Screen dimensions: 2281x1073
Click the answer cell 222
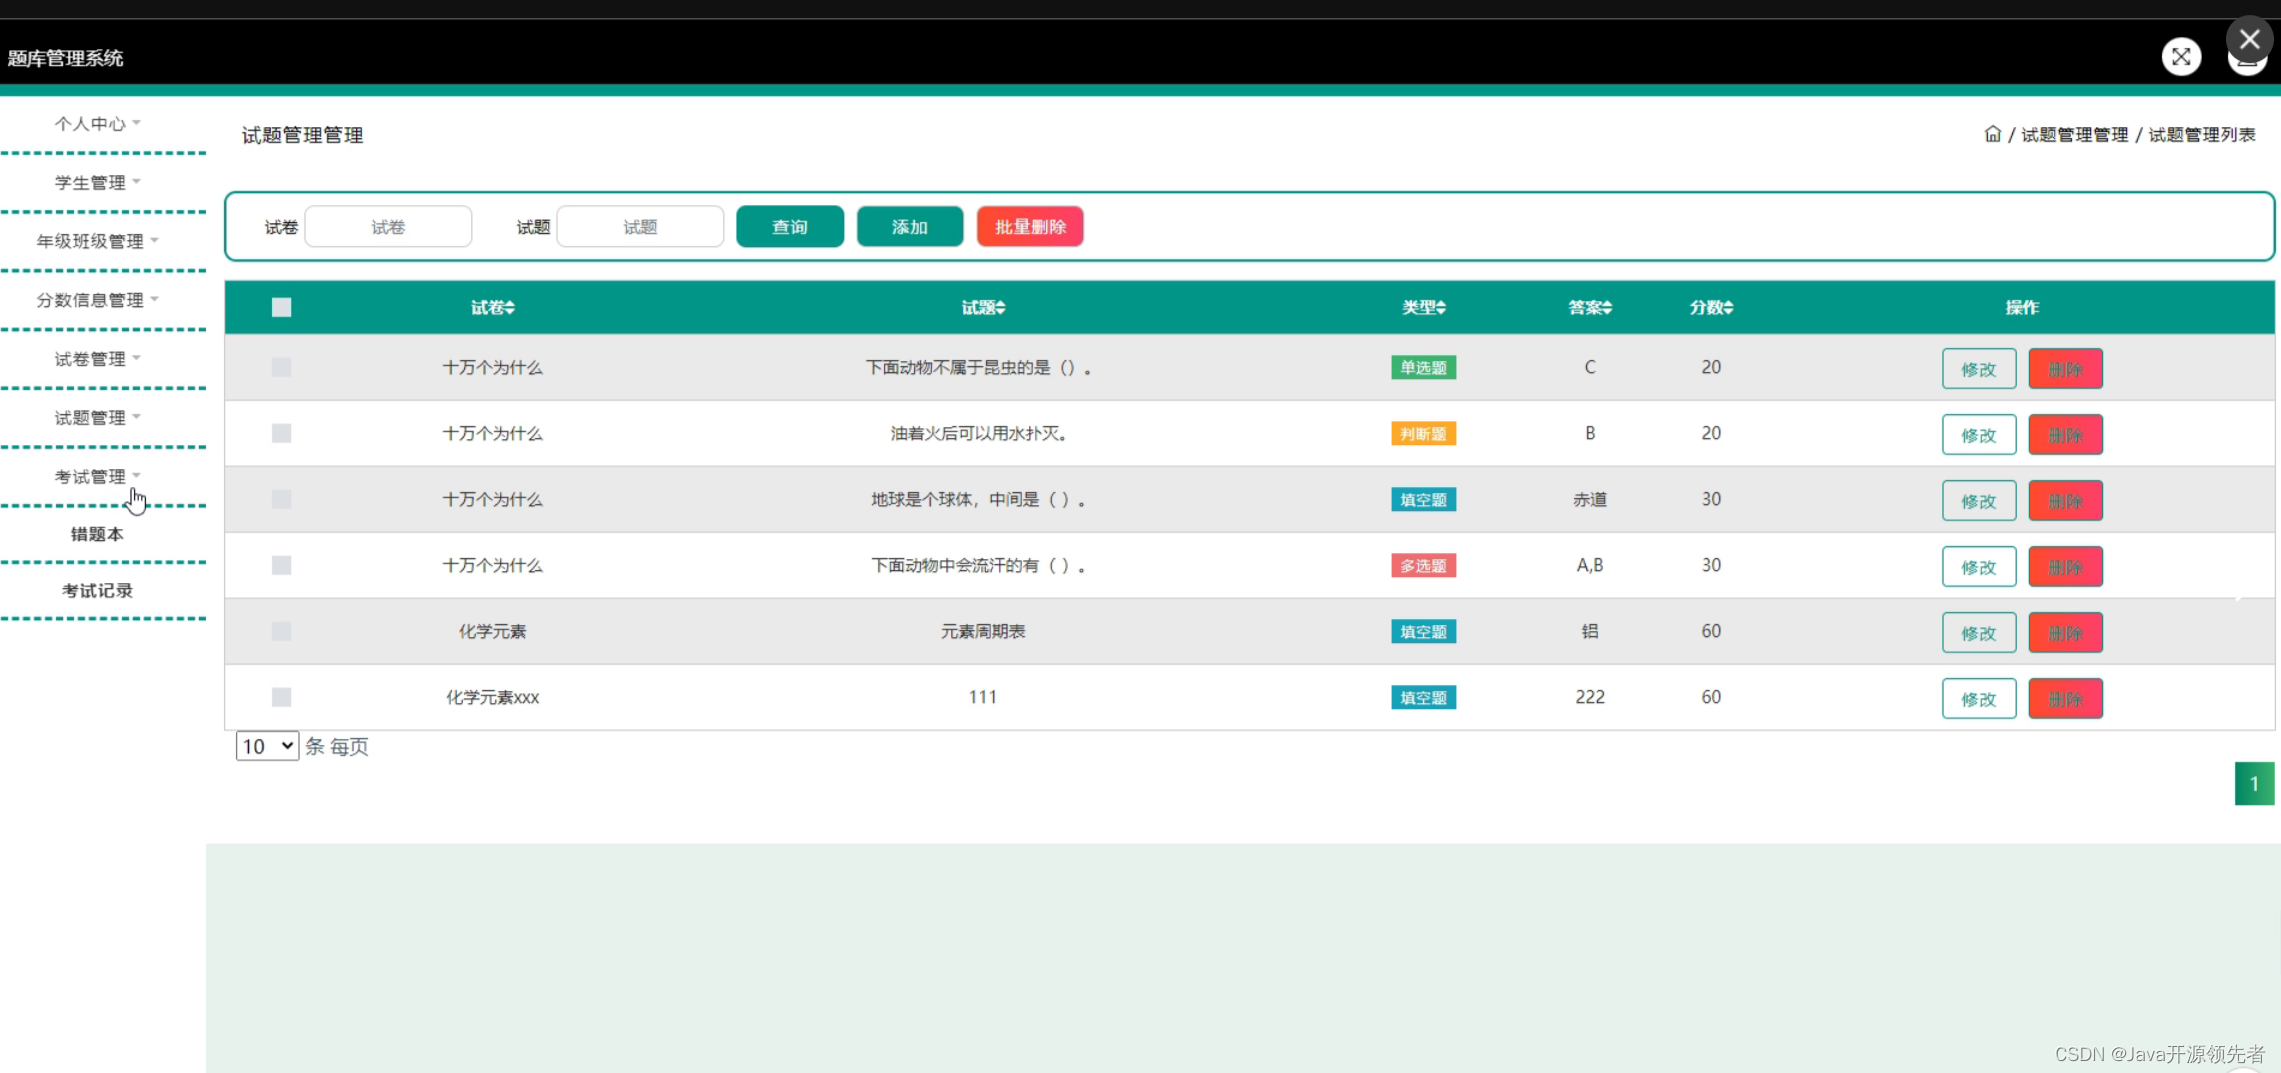(1590, 697)
